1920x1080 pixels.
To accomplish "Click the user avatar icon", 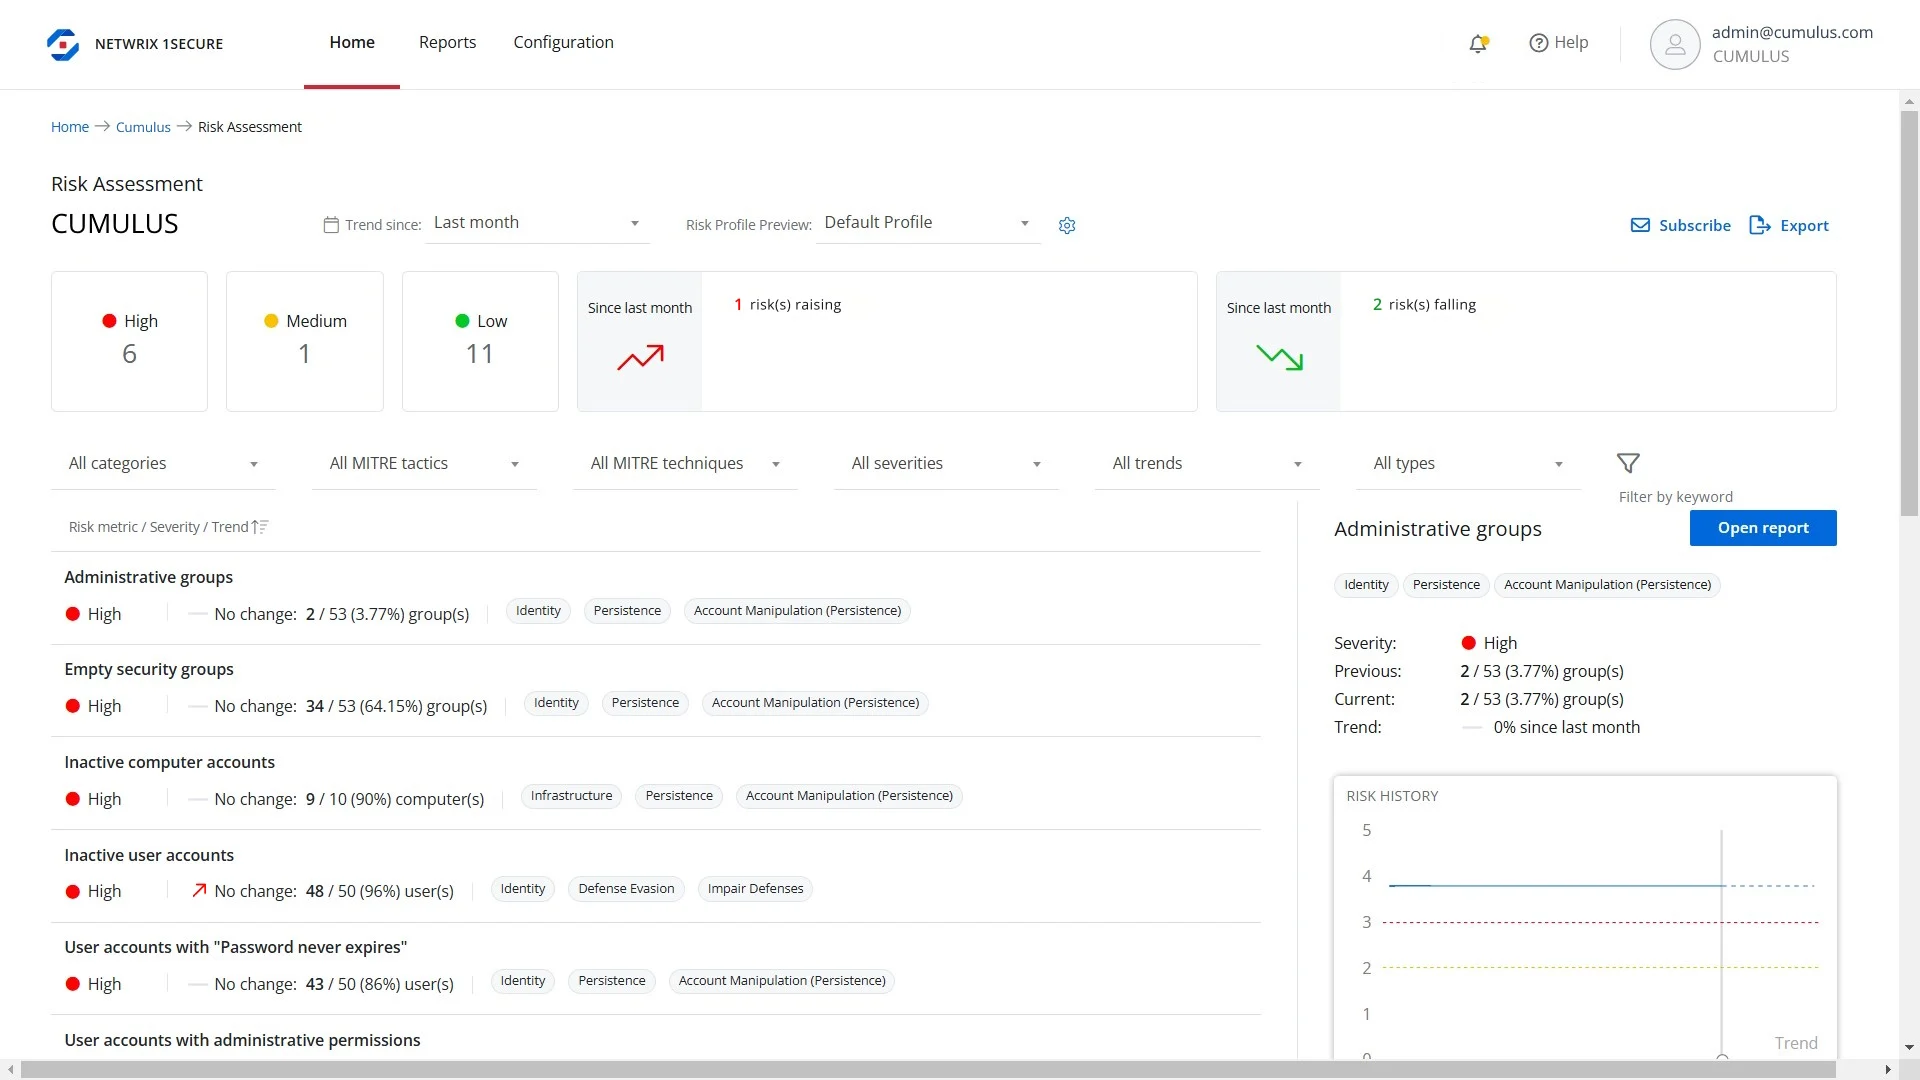I will click(x=1675, y=44).
